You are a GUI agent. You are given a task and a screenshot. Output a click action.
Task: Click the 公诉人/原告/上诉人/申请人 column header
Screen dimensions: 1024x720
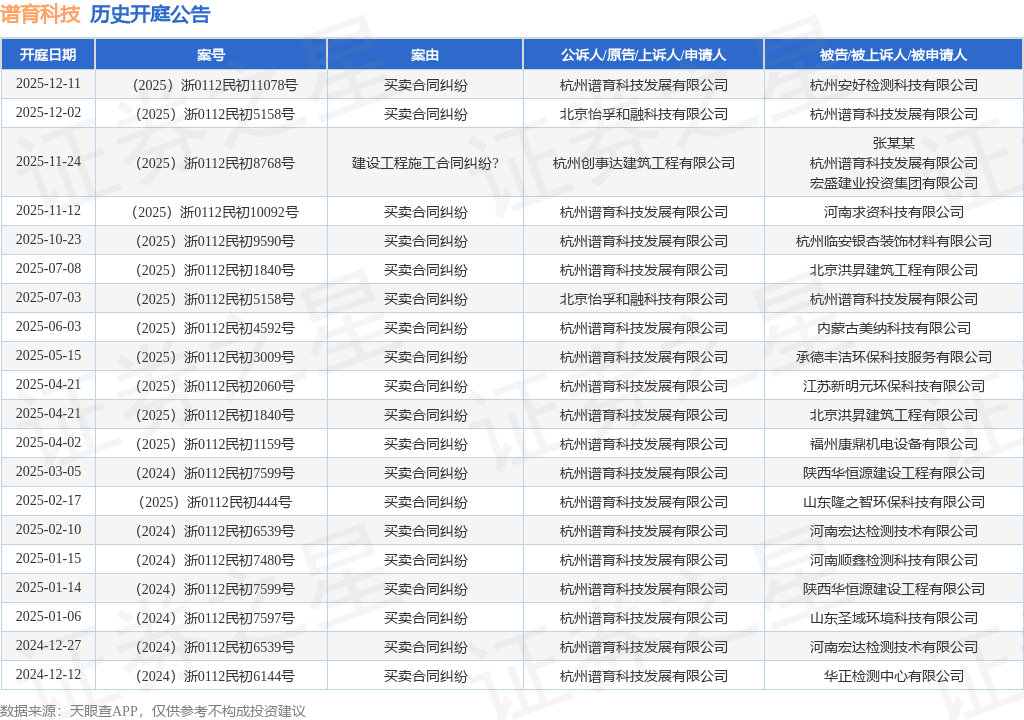[x=643, y=55]
